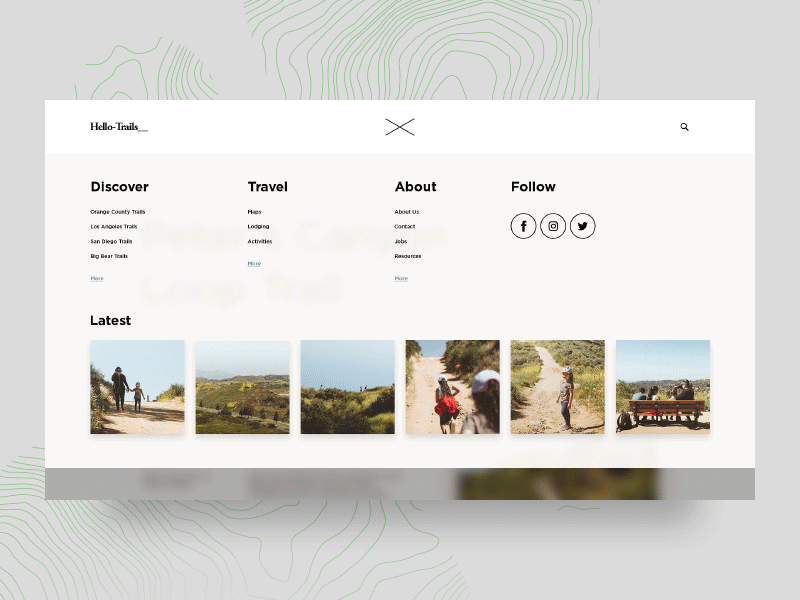Image resolution: width=800 pixels, height=600 pixels.
Task: Expand More under the About column
Action: 401,278
